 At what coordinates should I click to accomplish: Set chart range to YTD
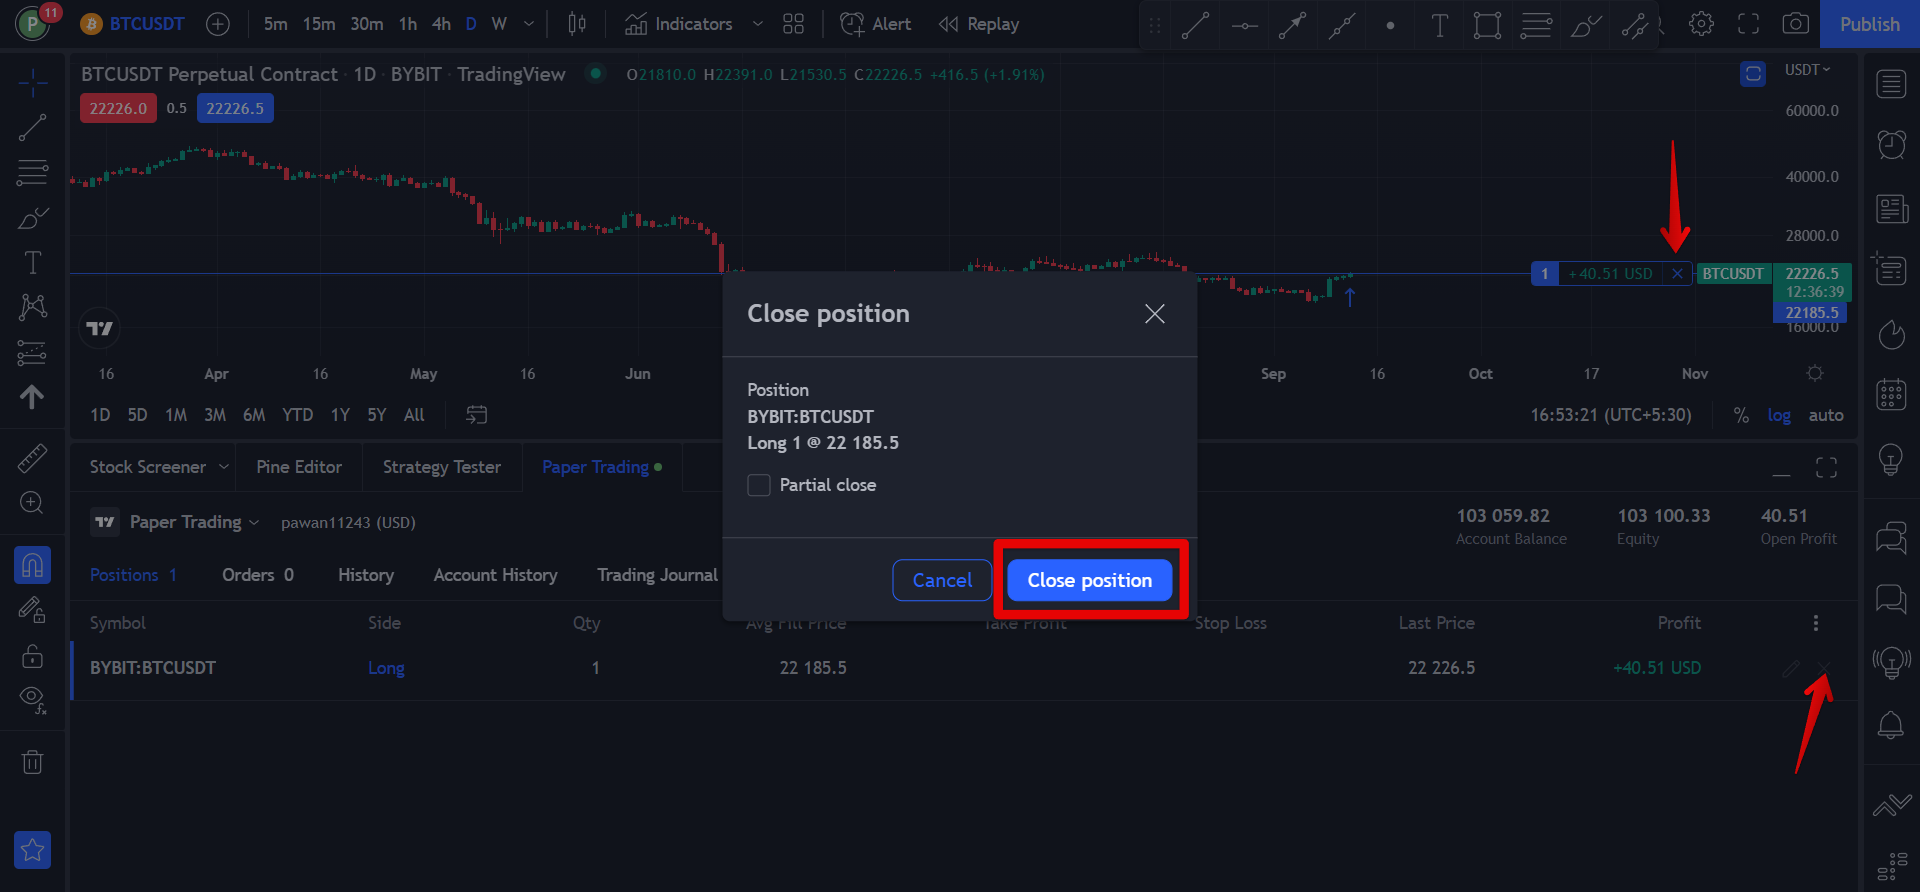click(x=297, y=415)
